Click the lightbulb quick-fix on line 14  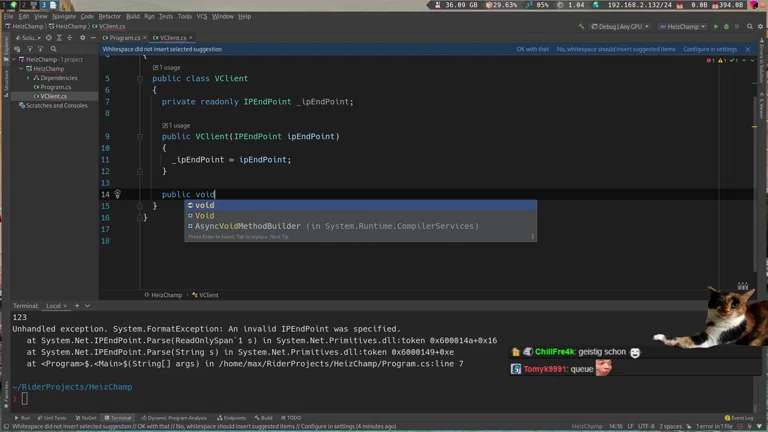118,194
